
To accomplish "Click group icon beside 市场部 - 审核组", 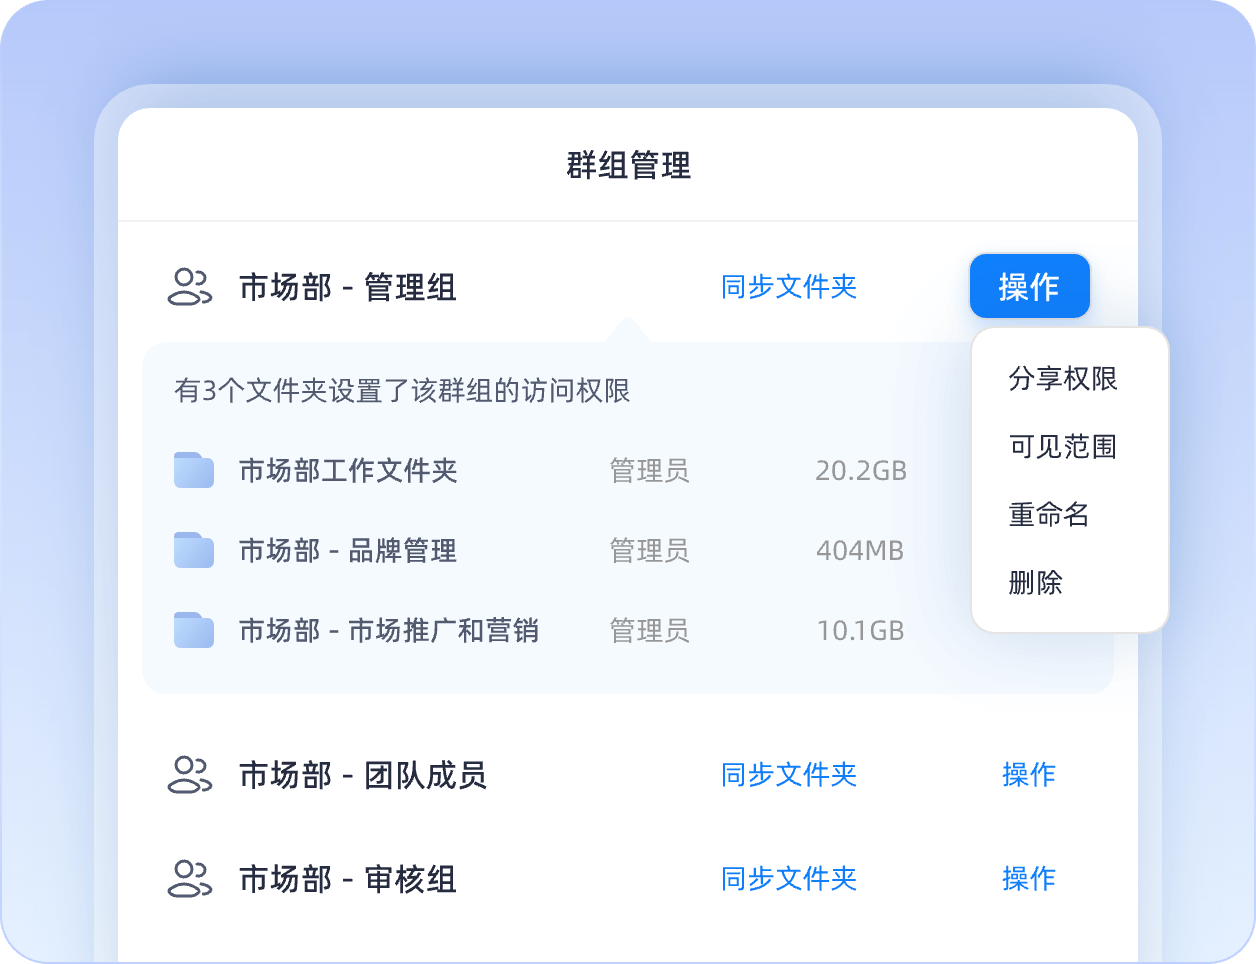I will click(x=189, y=879).
